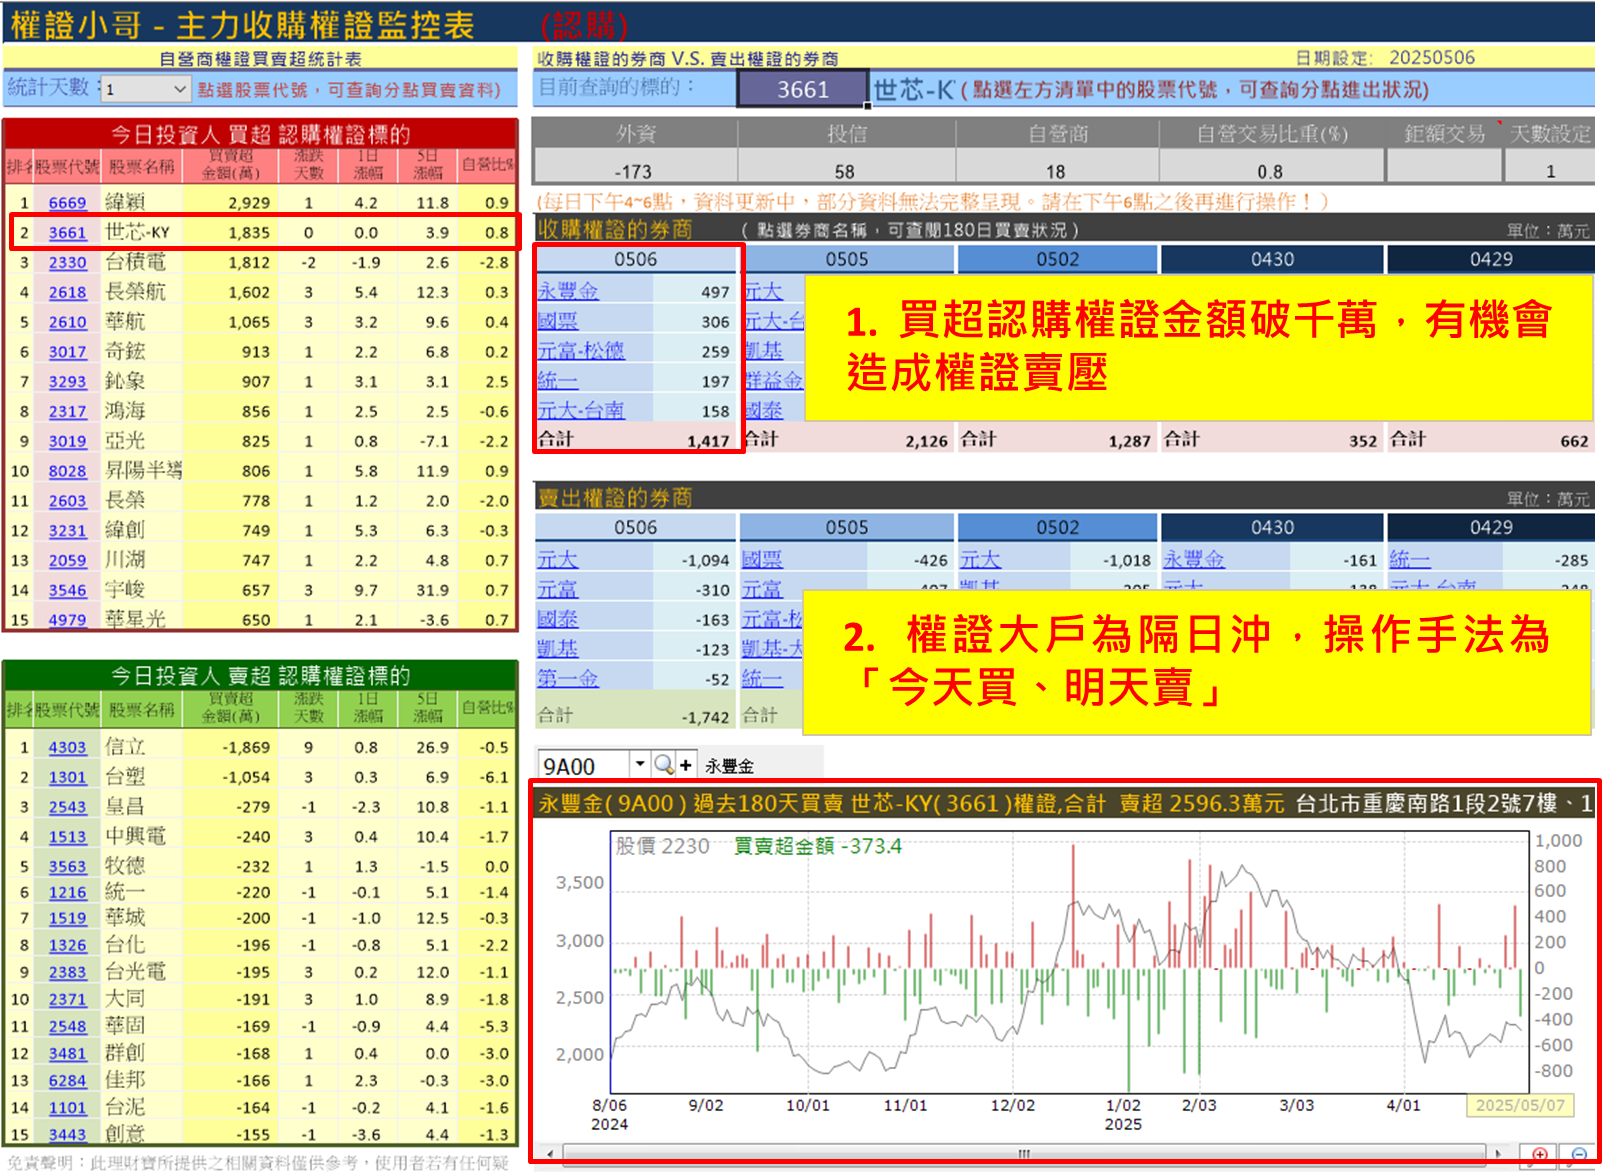Screen dimensions: 1602x1173
Task: Select the 0505 date tab under 收購權證的券商
Action: 847,259
